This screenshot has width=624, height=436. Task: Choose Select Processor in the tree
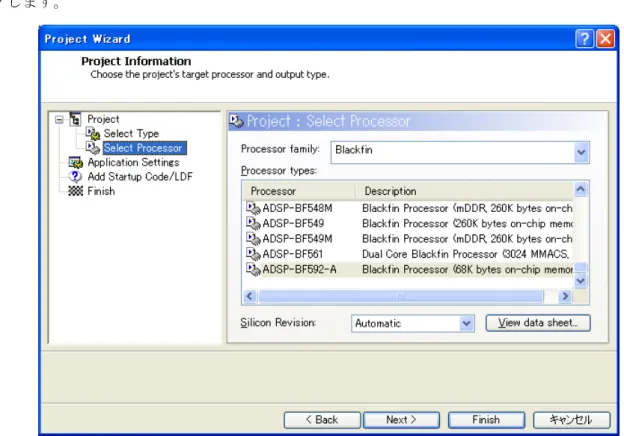144,148
